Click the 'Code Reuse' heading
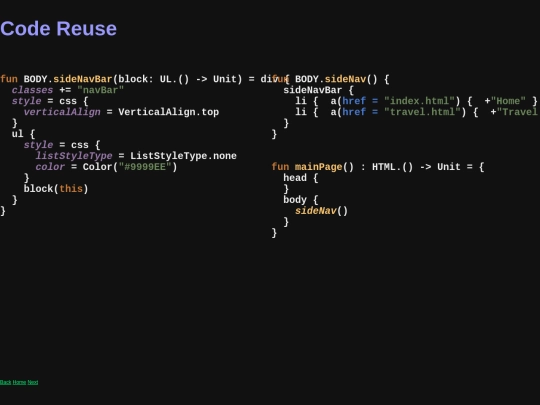This screenshot has height=405, width=540. 59,29
